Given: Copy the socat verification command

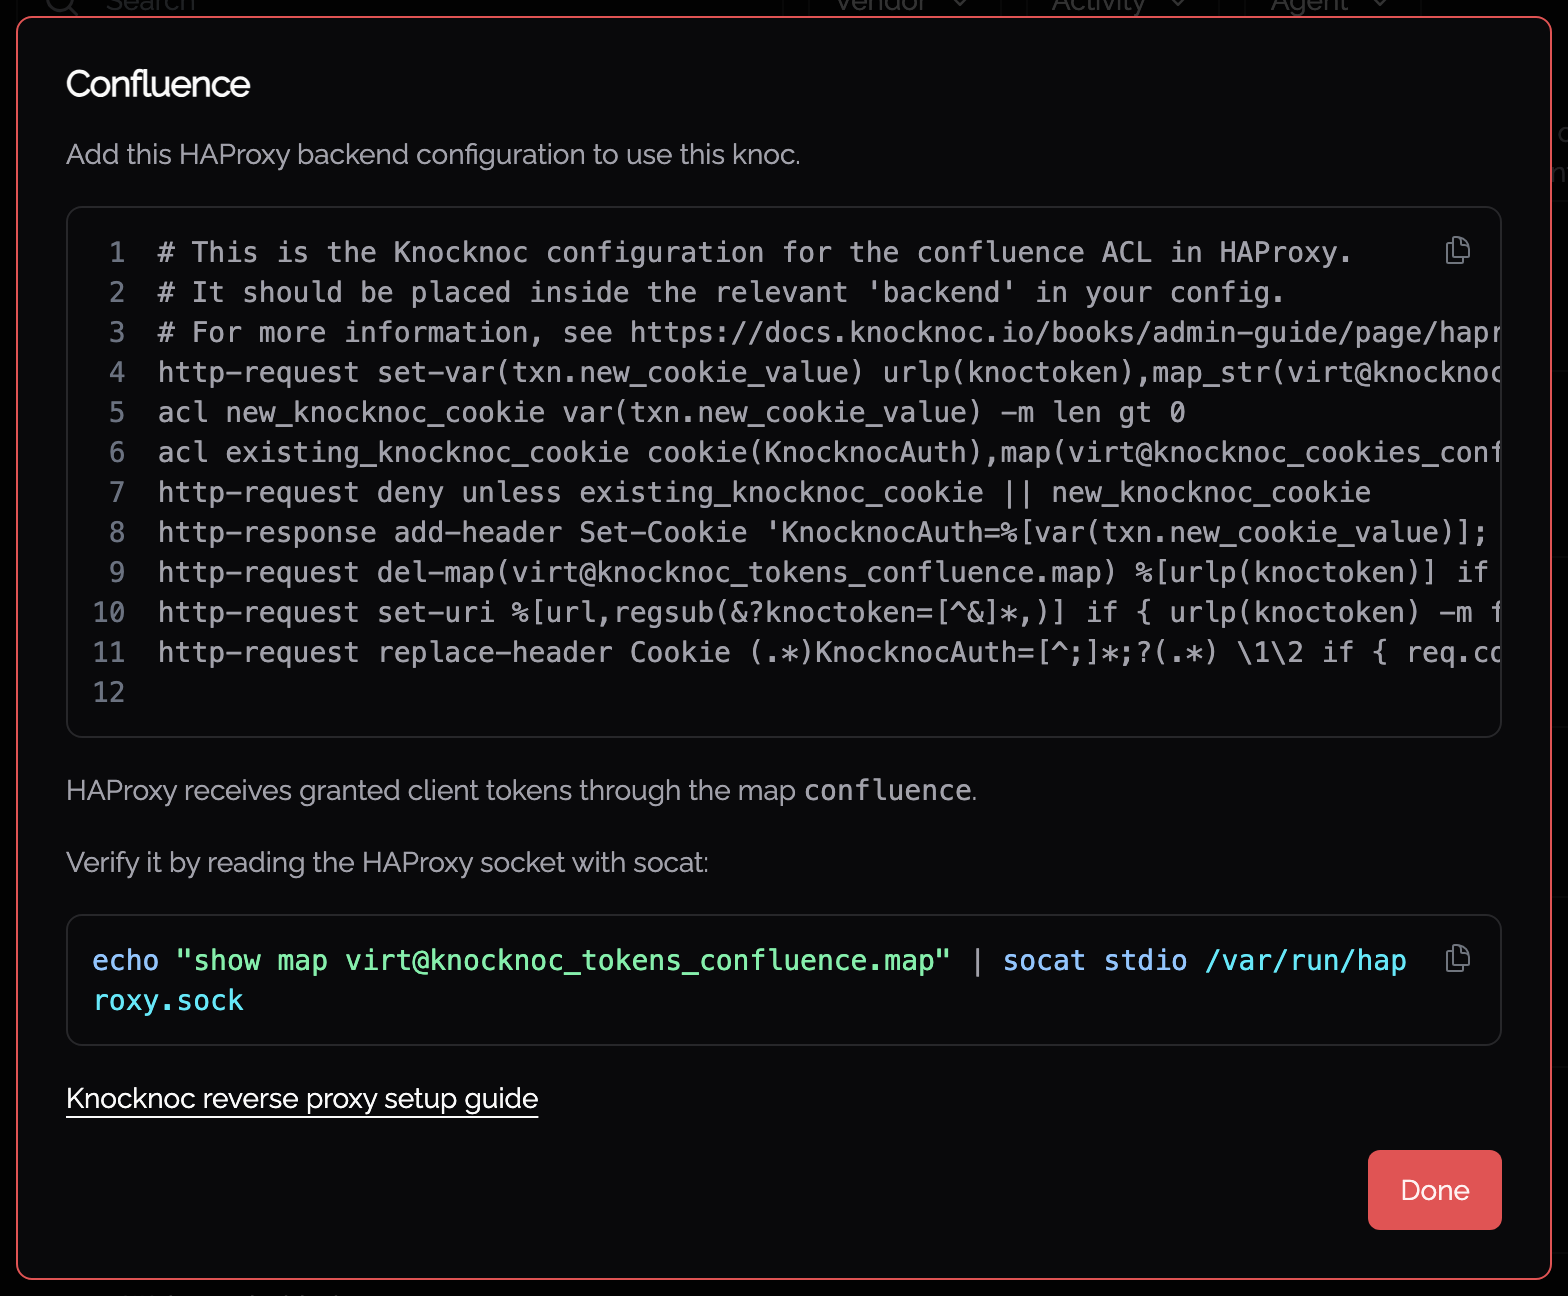Looking at the screenshot, I should click(1458, 958).
